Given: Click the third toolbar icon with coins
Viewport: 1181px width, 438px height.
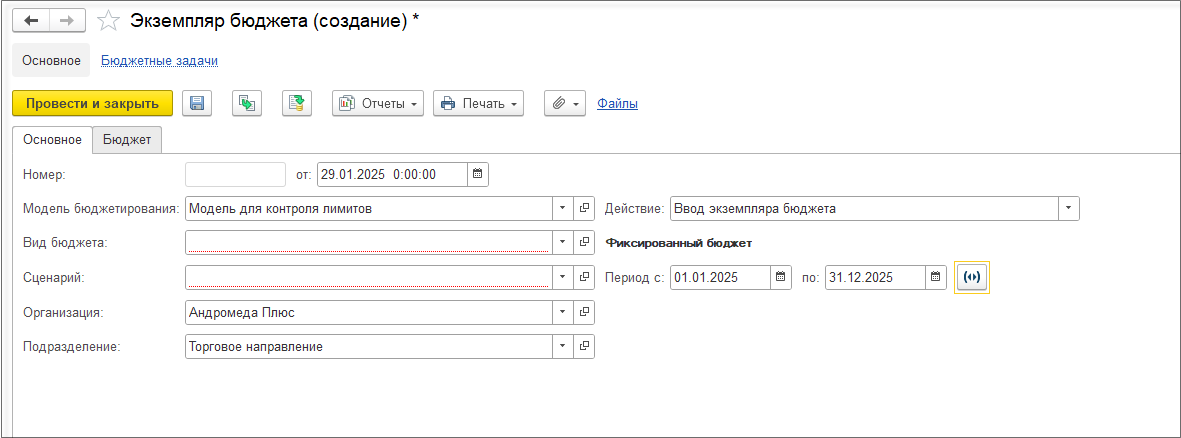Looking at the screenshot, I should pos(297,103).
